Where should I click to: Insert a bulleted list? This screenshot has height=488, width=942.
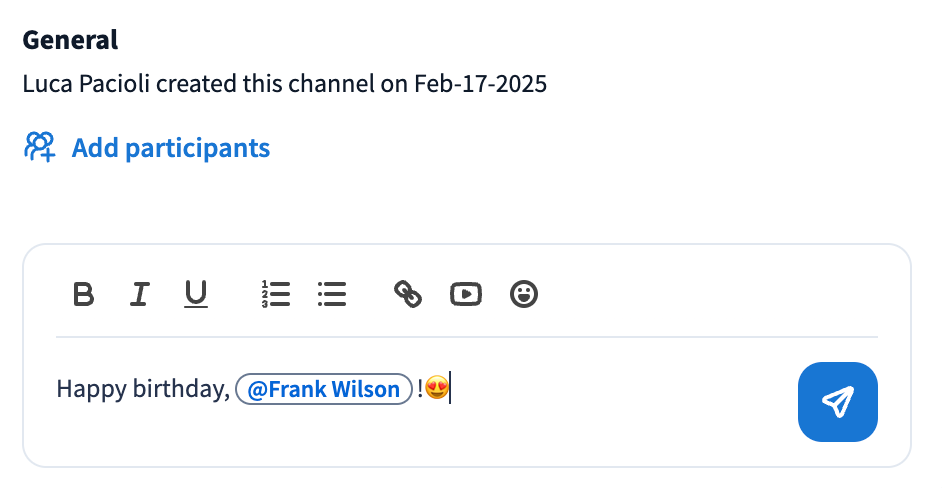pyautogui.click(x=331, y=294)
